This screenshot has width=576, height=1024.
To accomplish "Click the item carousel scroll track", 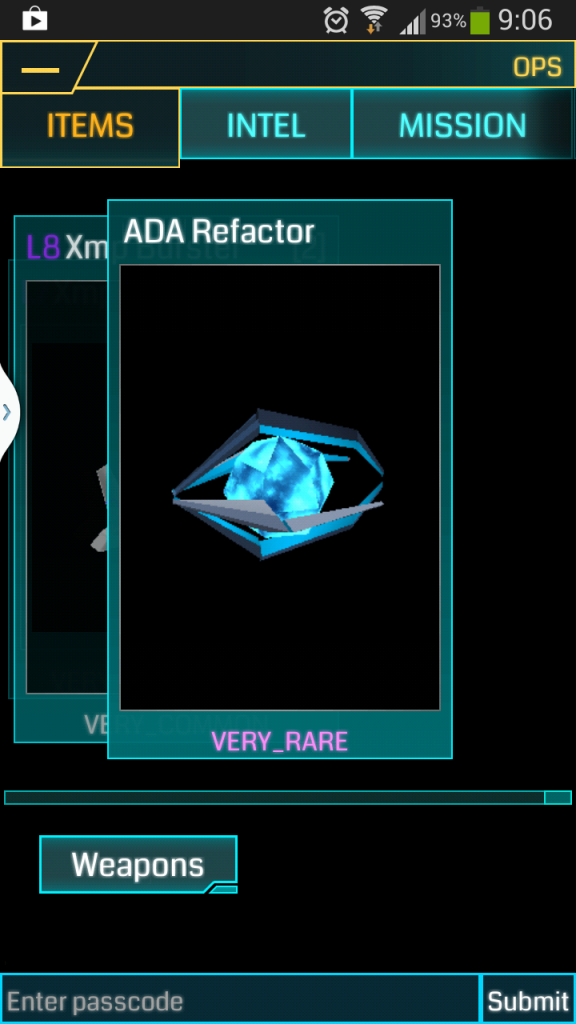I will [288, 797].
